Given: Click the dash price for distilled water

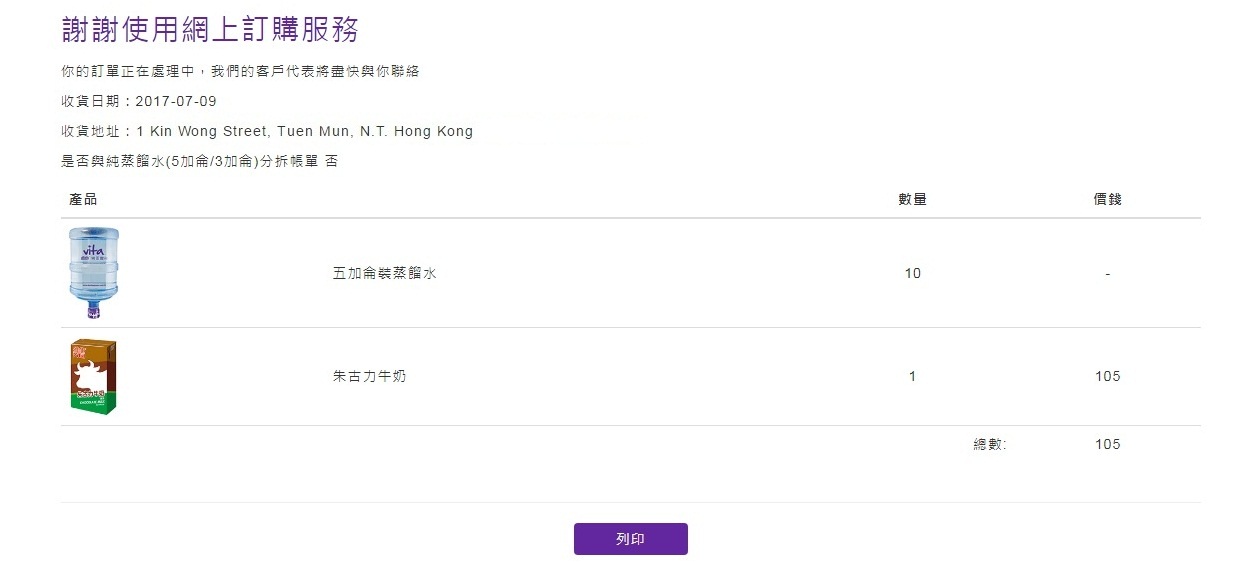Looking at the screenshot, I should coord(1107,273).
